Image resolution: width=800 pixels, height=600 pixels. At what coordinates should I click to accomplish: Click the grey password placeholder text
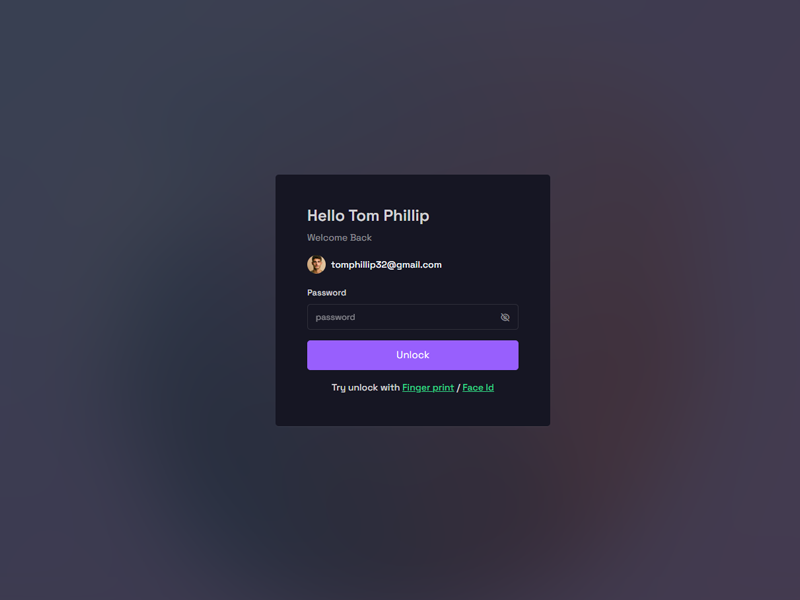[335, 317]
